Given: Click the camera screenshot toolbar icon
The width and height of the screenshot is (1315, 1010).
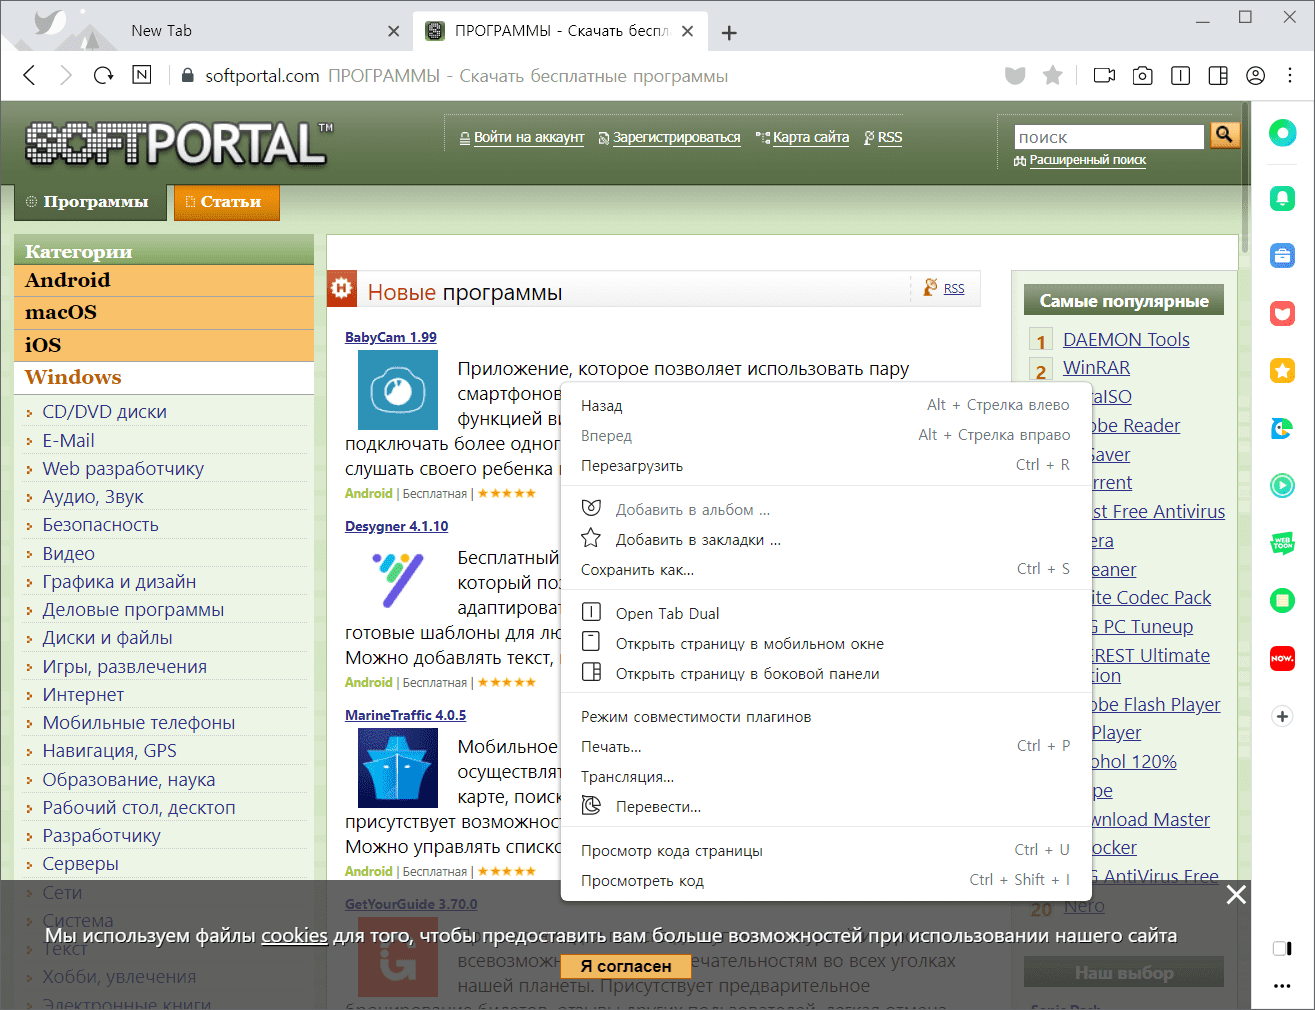Looking at the screenshot, I should pyautogui.click(x=1142, y=76).
